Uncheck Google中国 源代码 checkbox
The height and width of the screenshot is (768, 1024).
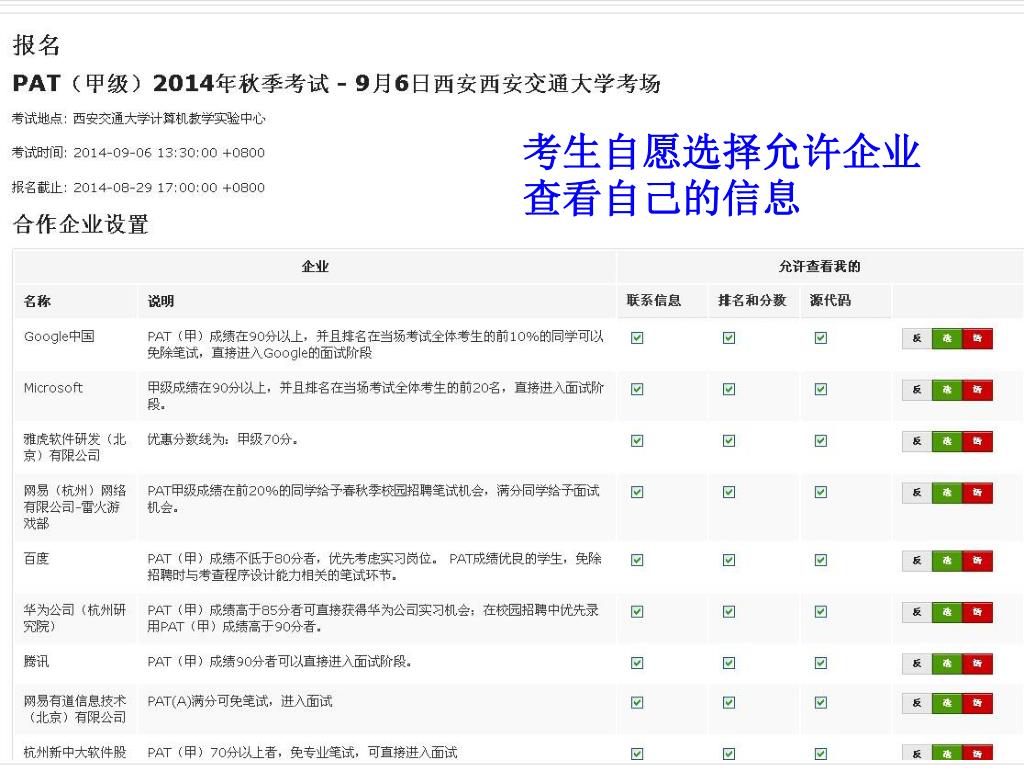[821, 338]
